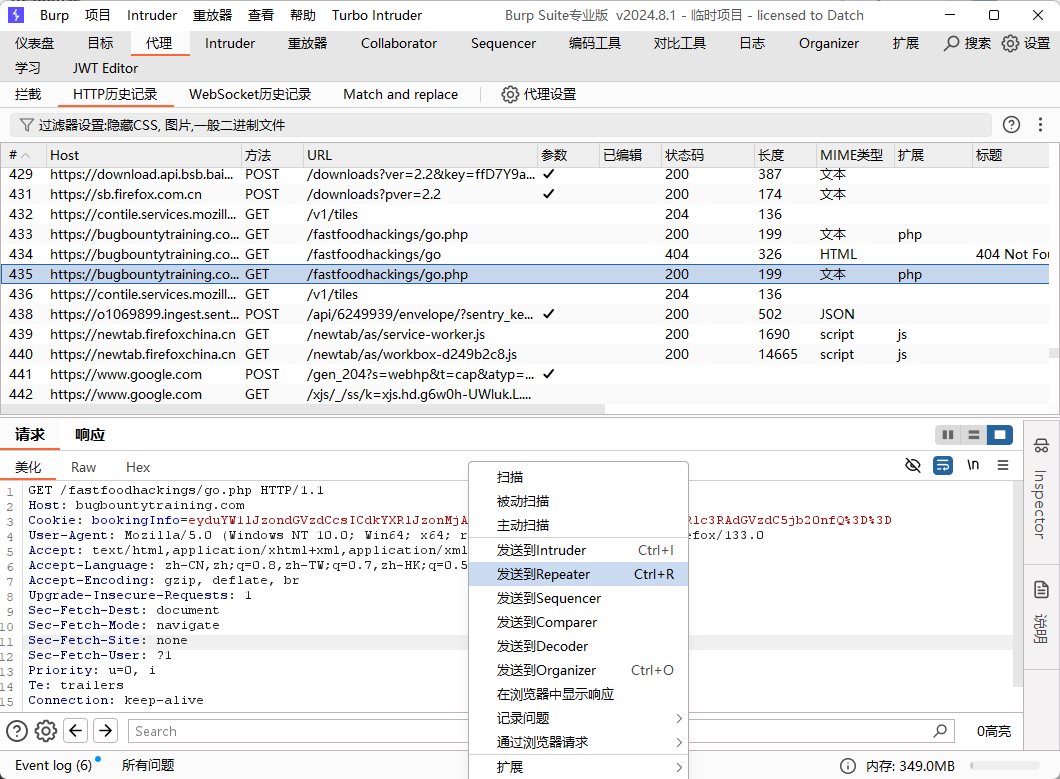Choose 发送到Repeater in context menu
This screenshot has width=1060, height=779.
pos(579,574)
